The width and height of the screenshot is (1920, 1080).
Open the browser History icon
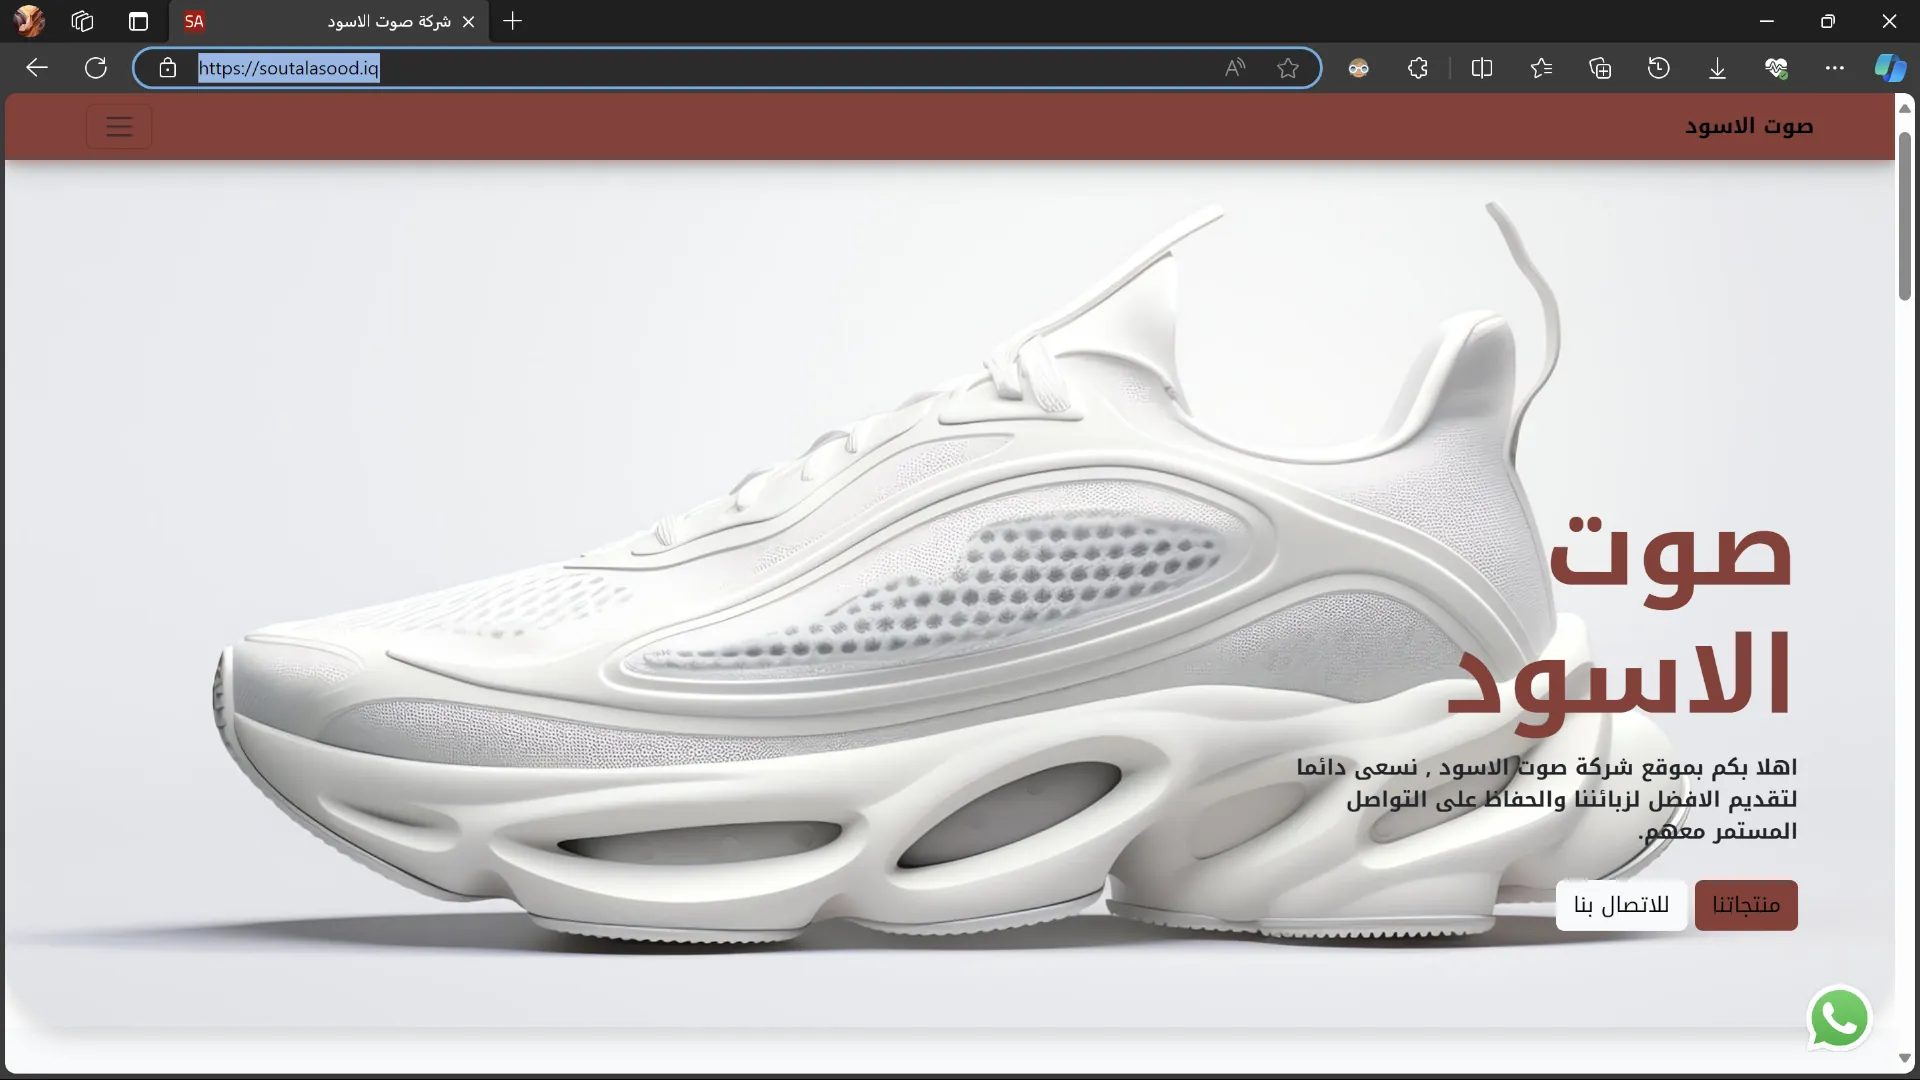coord(1659,68)
